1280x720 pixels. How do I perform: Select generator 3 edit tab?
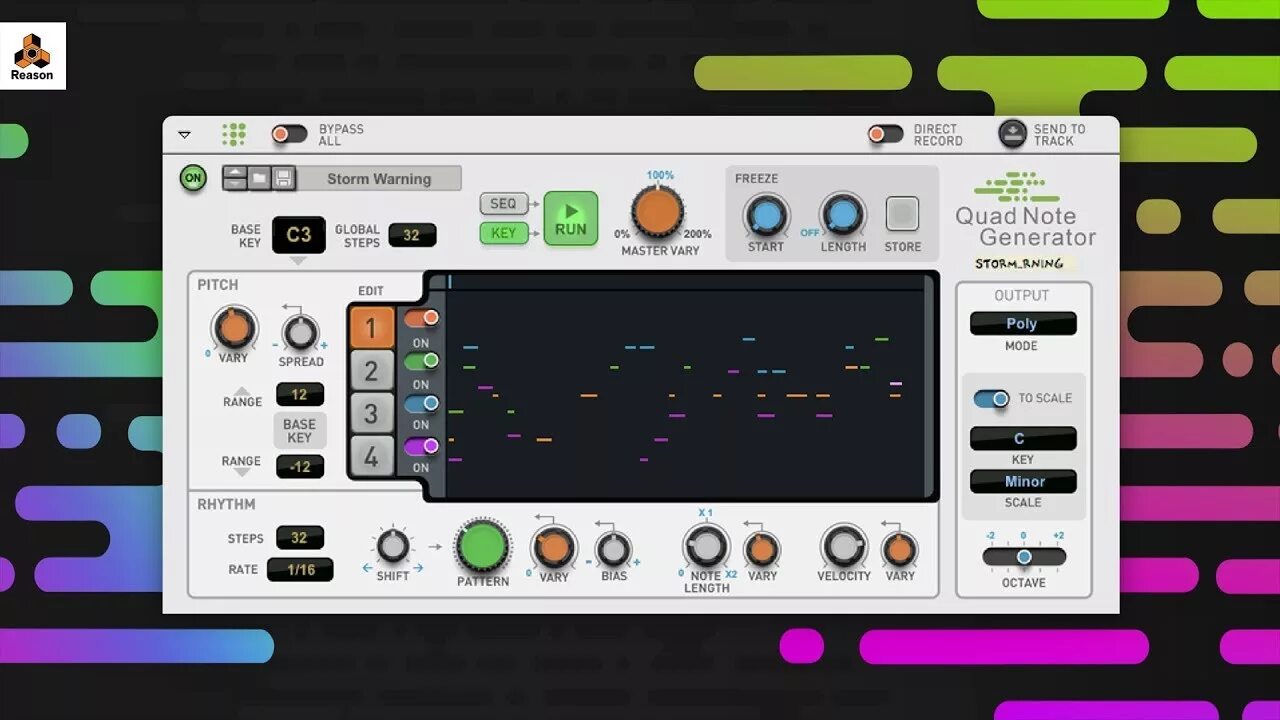pyautogui.click(x=371, y=413)
